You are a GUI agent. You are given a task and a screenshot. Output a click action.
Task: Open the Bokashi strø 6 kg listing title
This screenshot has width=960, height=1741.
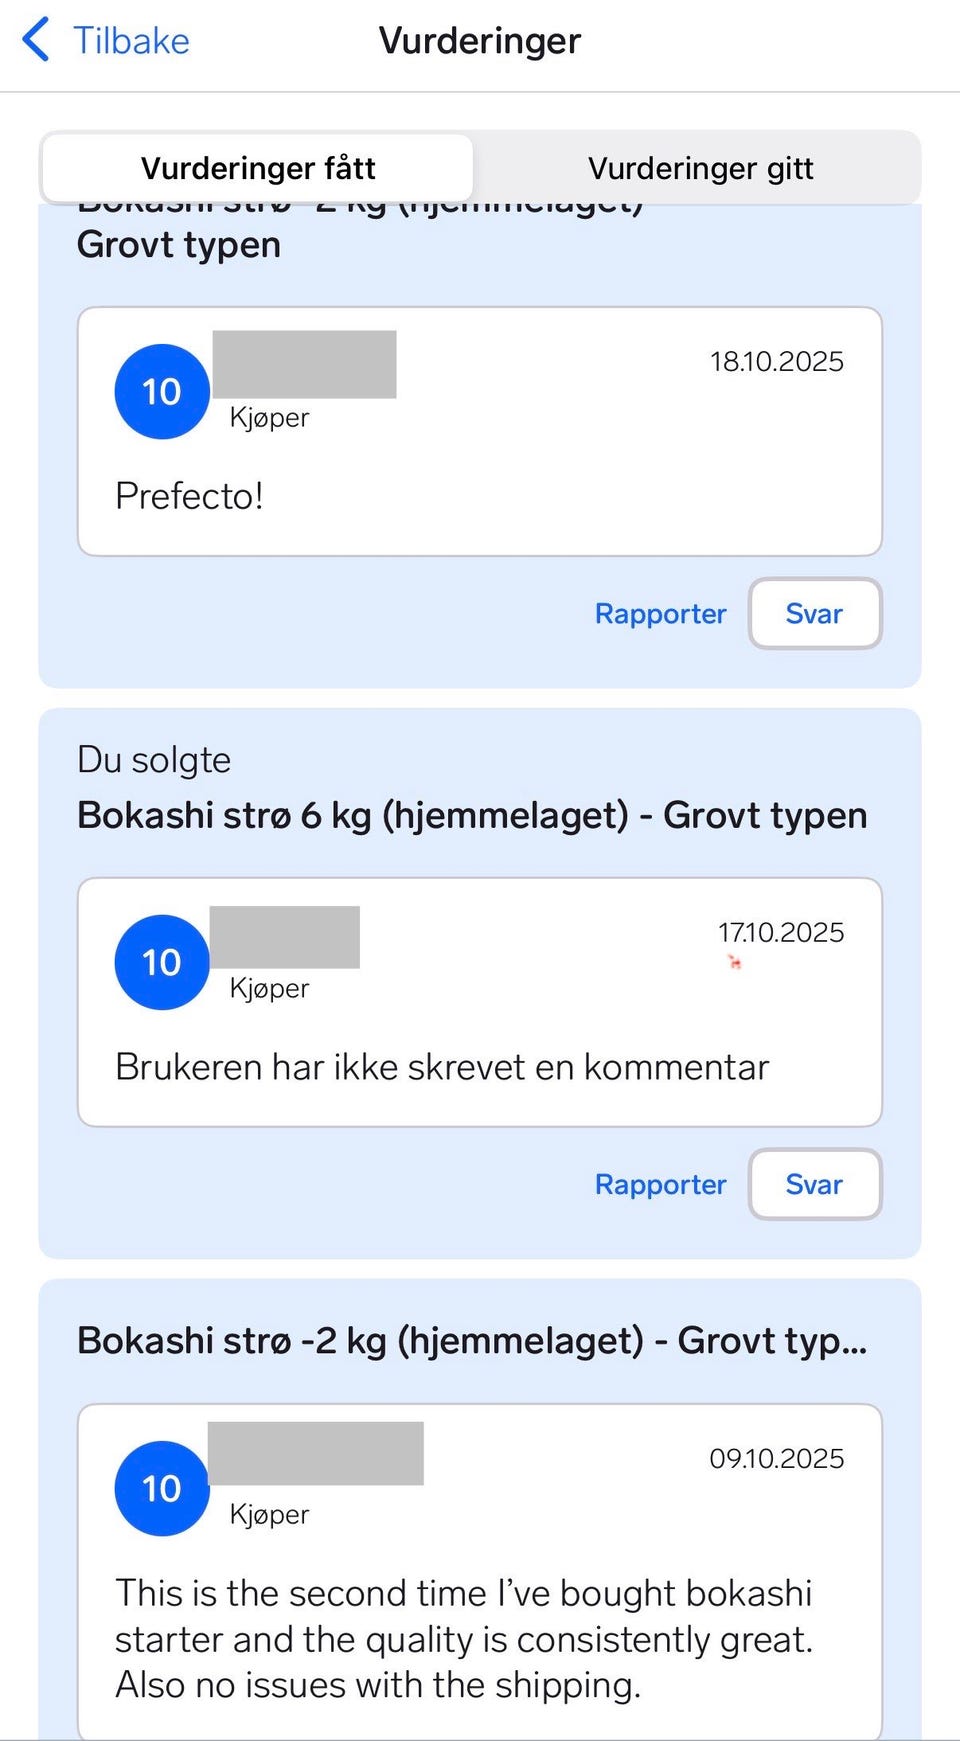[471, 815]
